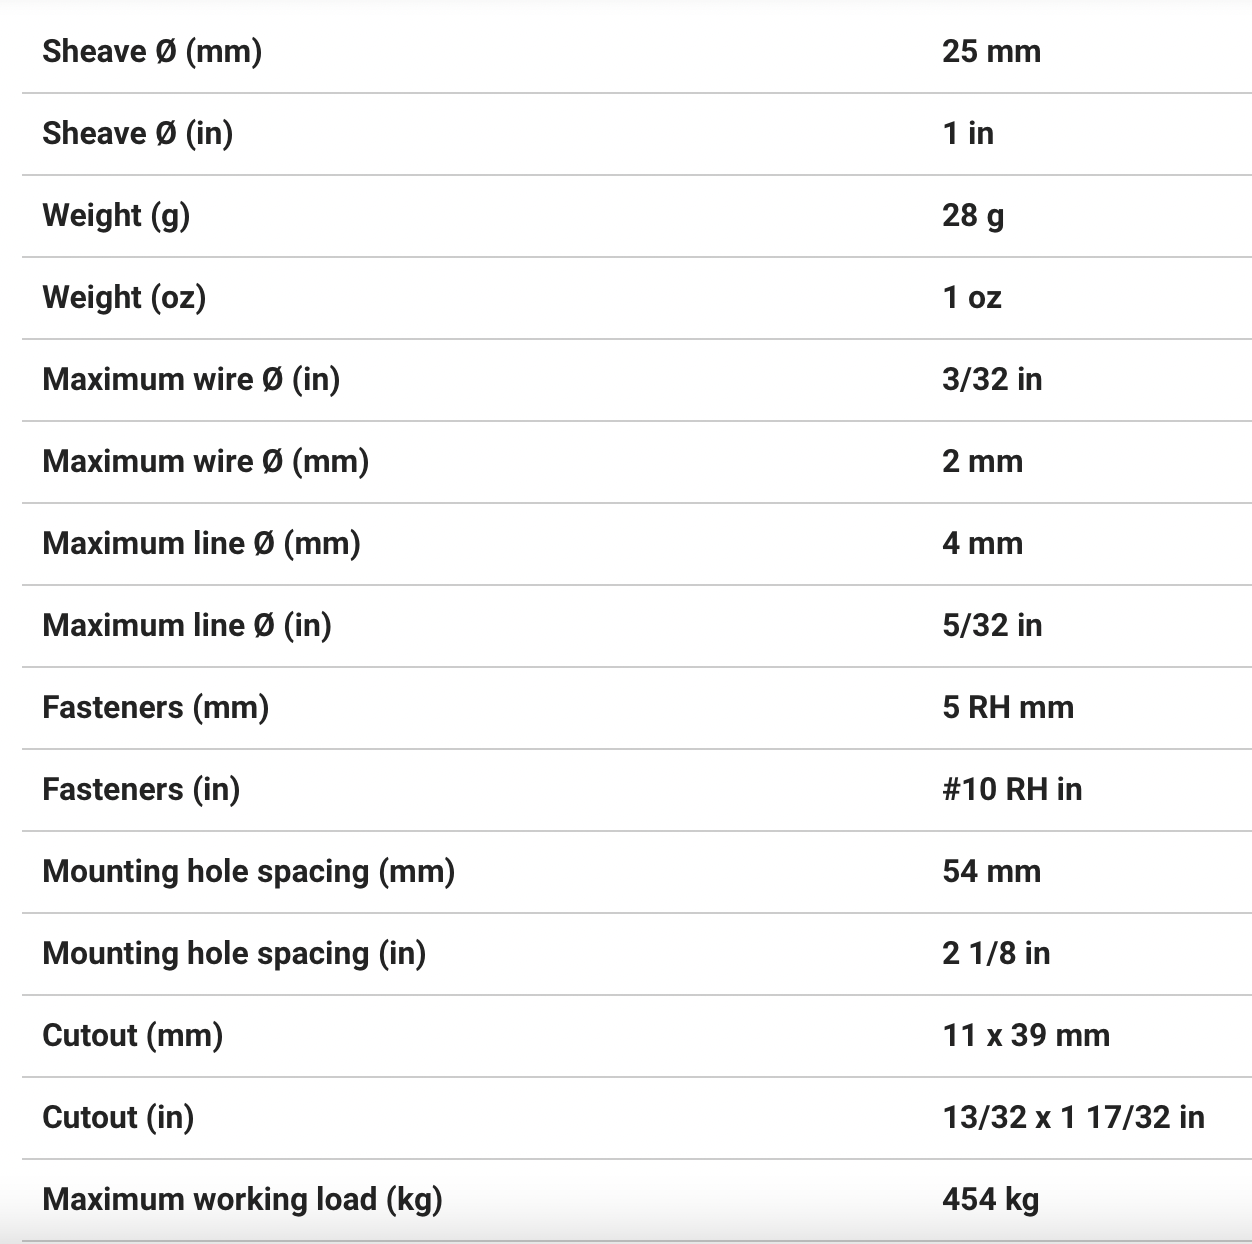Click the "1 oz" weight value

tap(971, 297)
